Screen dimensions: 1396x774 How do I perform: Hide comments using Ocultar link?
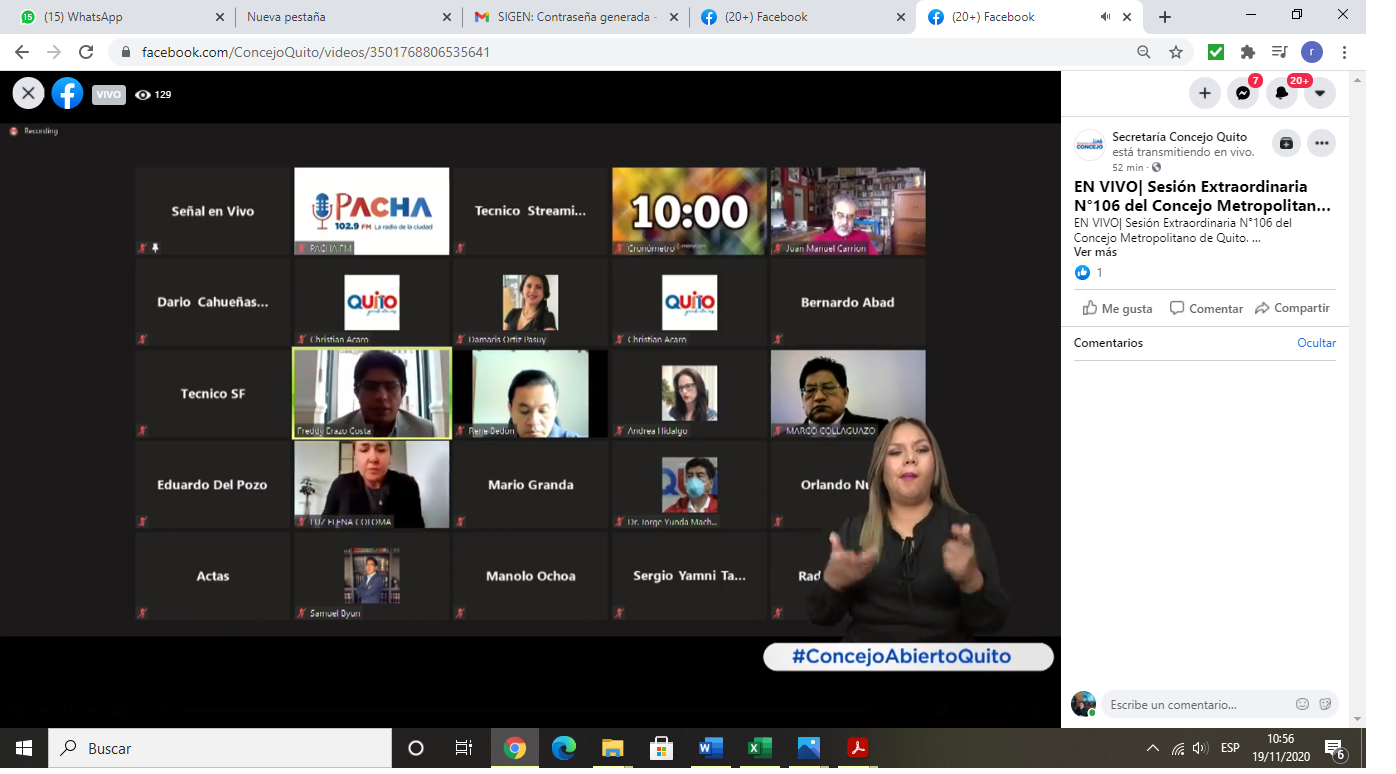click(1316, 343)
